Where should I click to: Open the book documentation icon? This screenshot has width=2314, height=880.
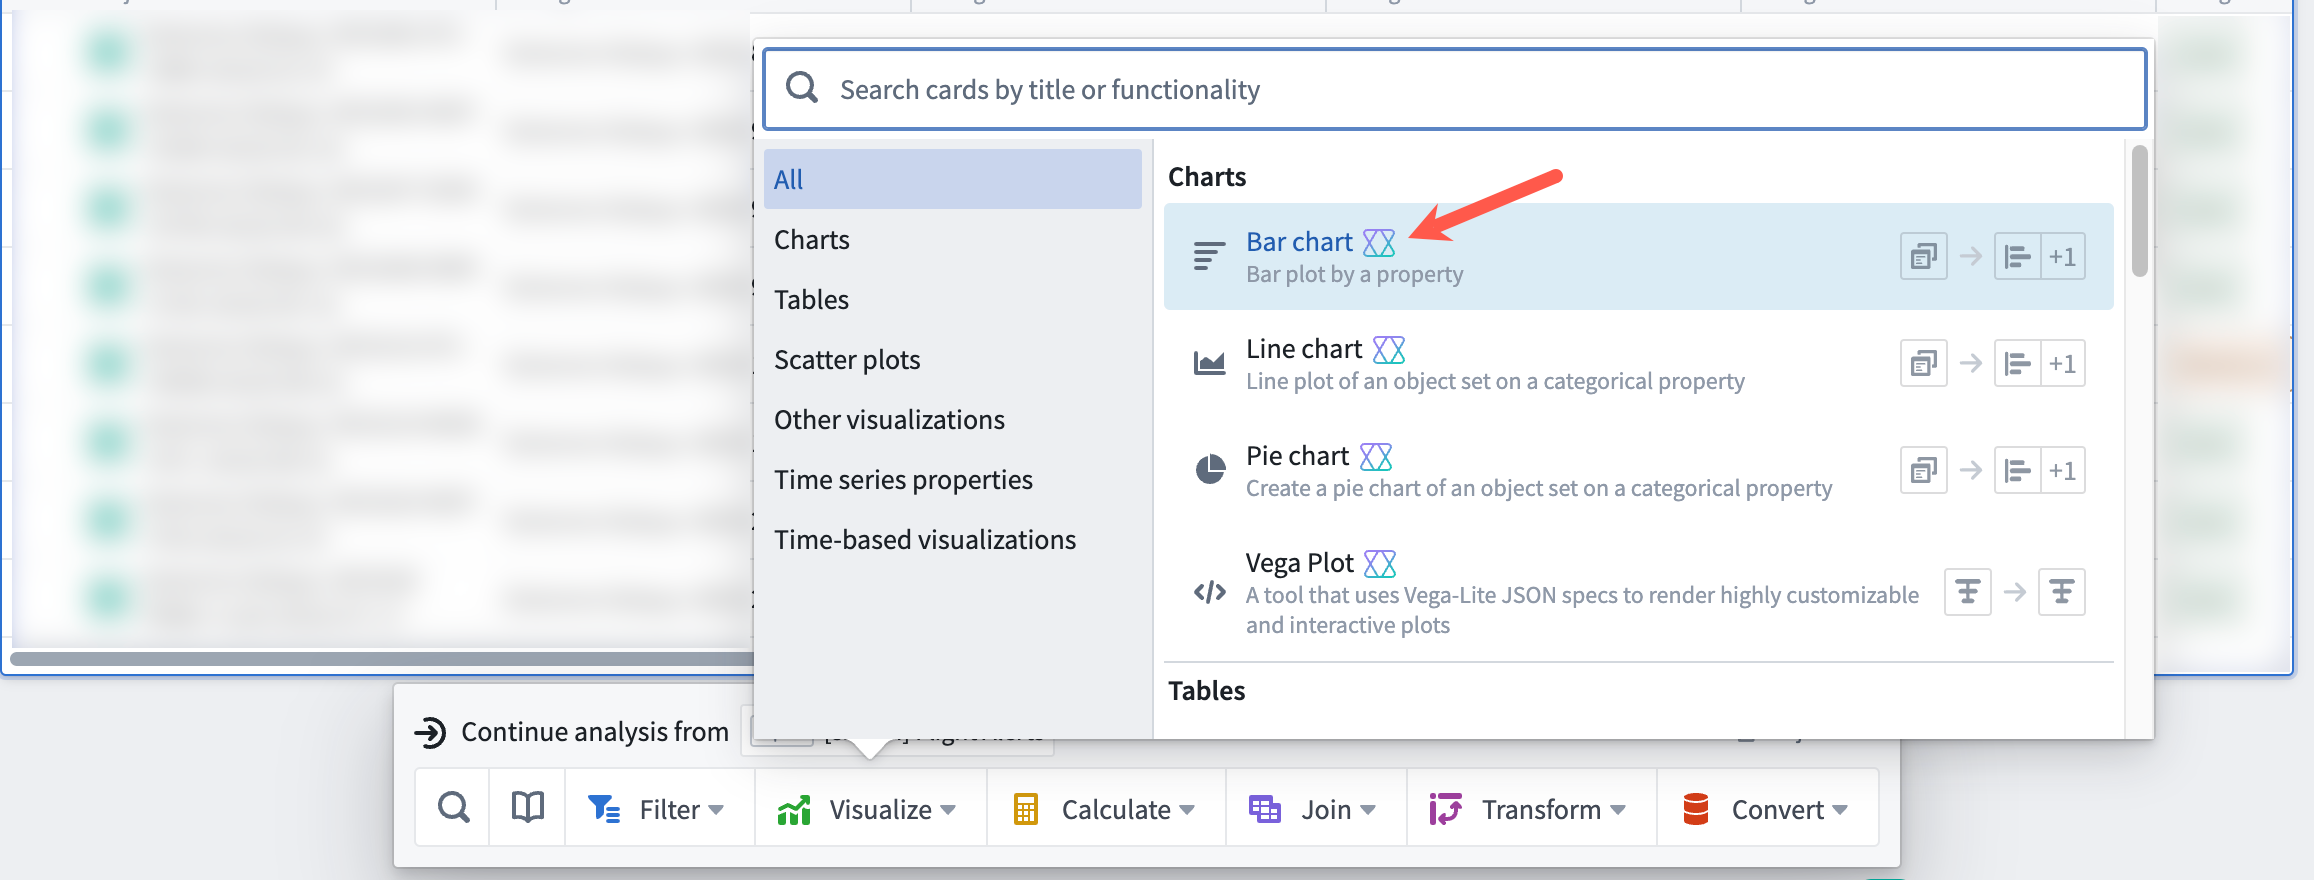pyautogui.click(x=527, y=808)
